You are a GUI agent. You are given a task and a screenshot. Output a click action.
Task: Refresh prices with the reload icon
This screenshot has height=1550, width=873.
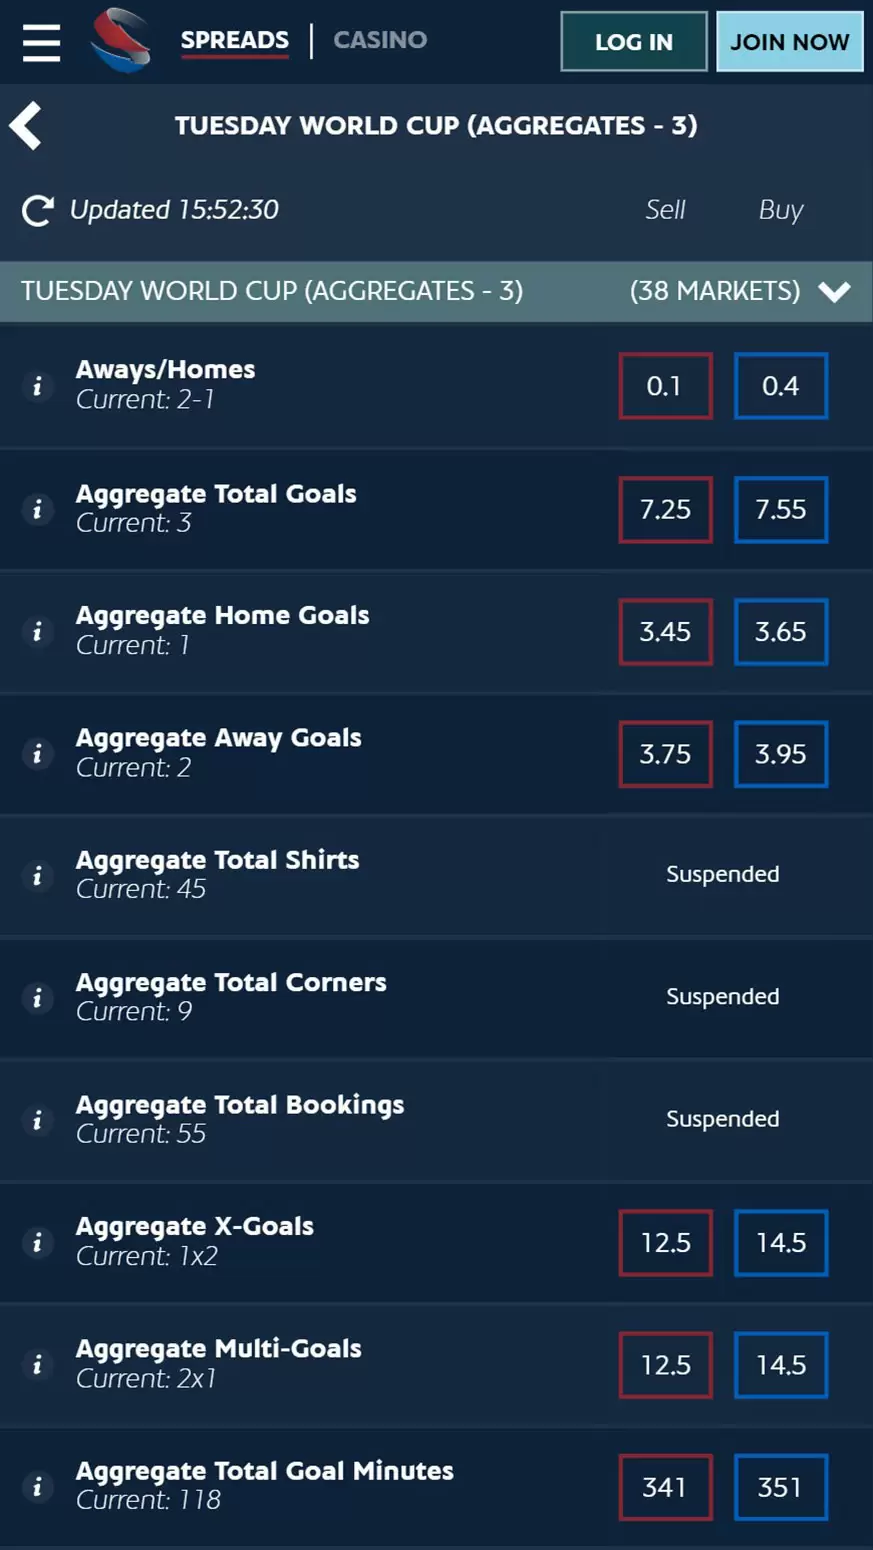(x=38, y=210)
